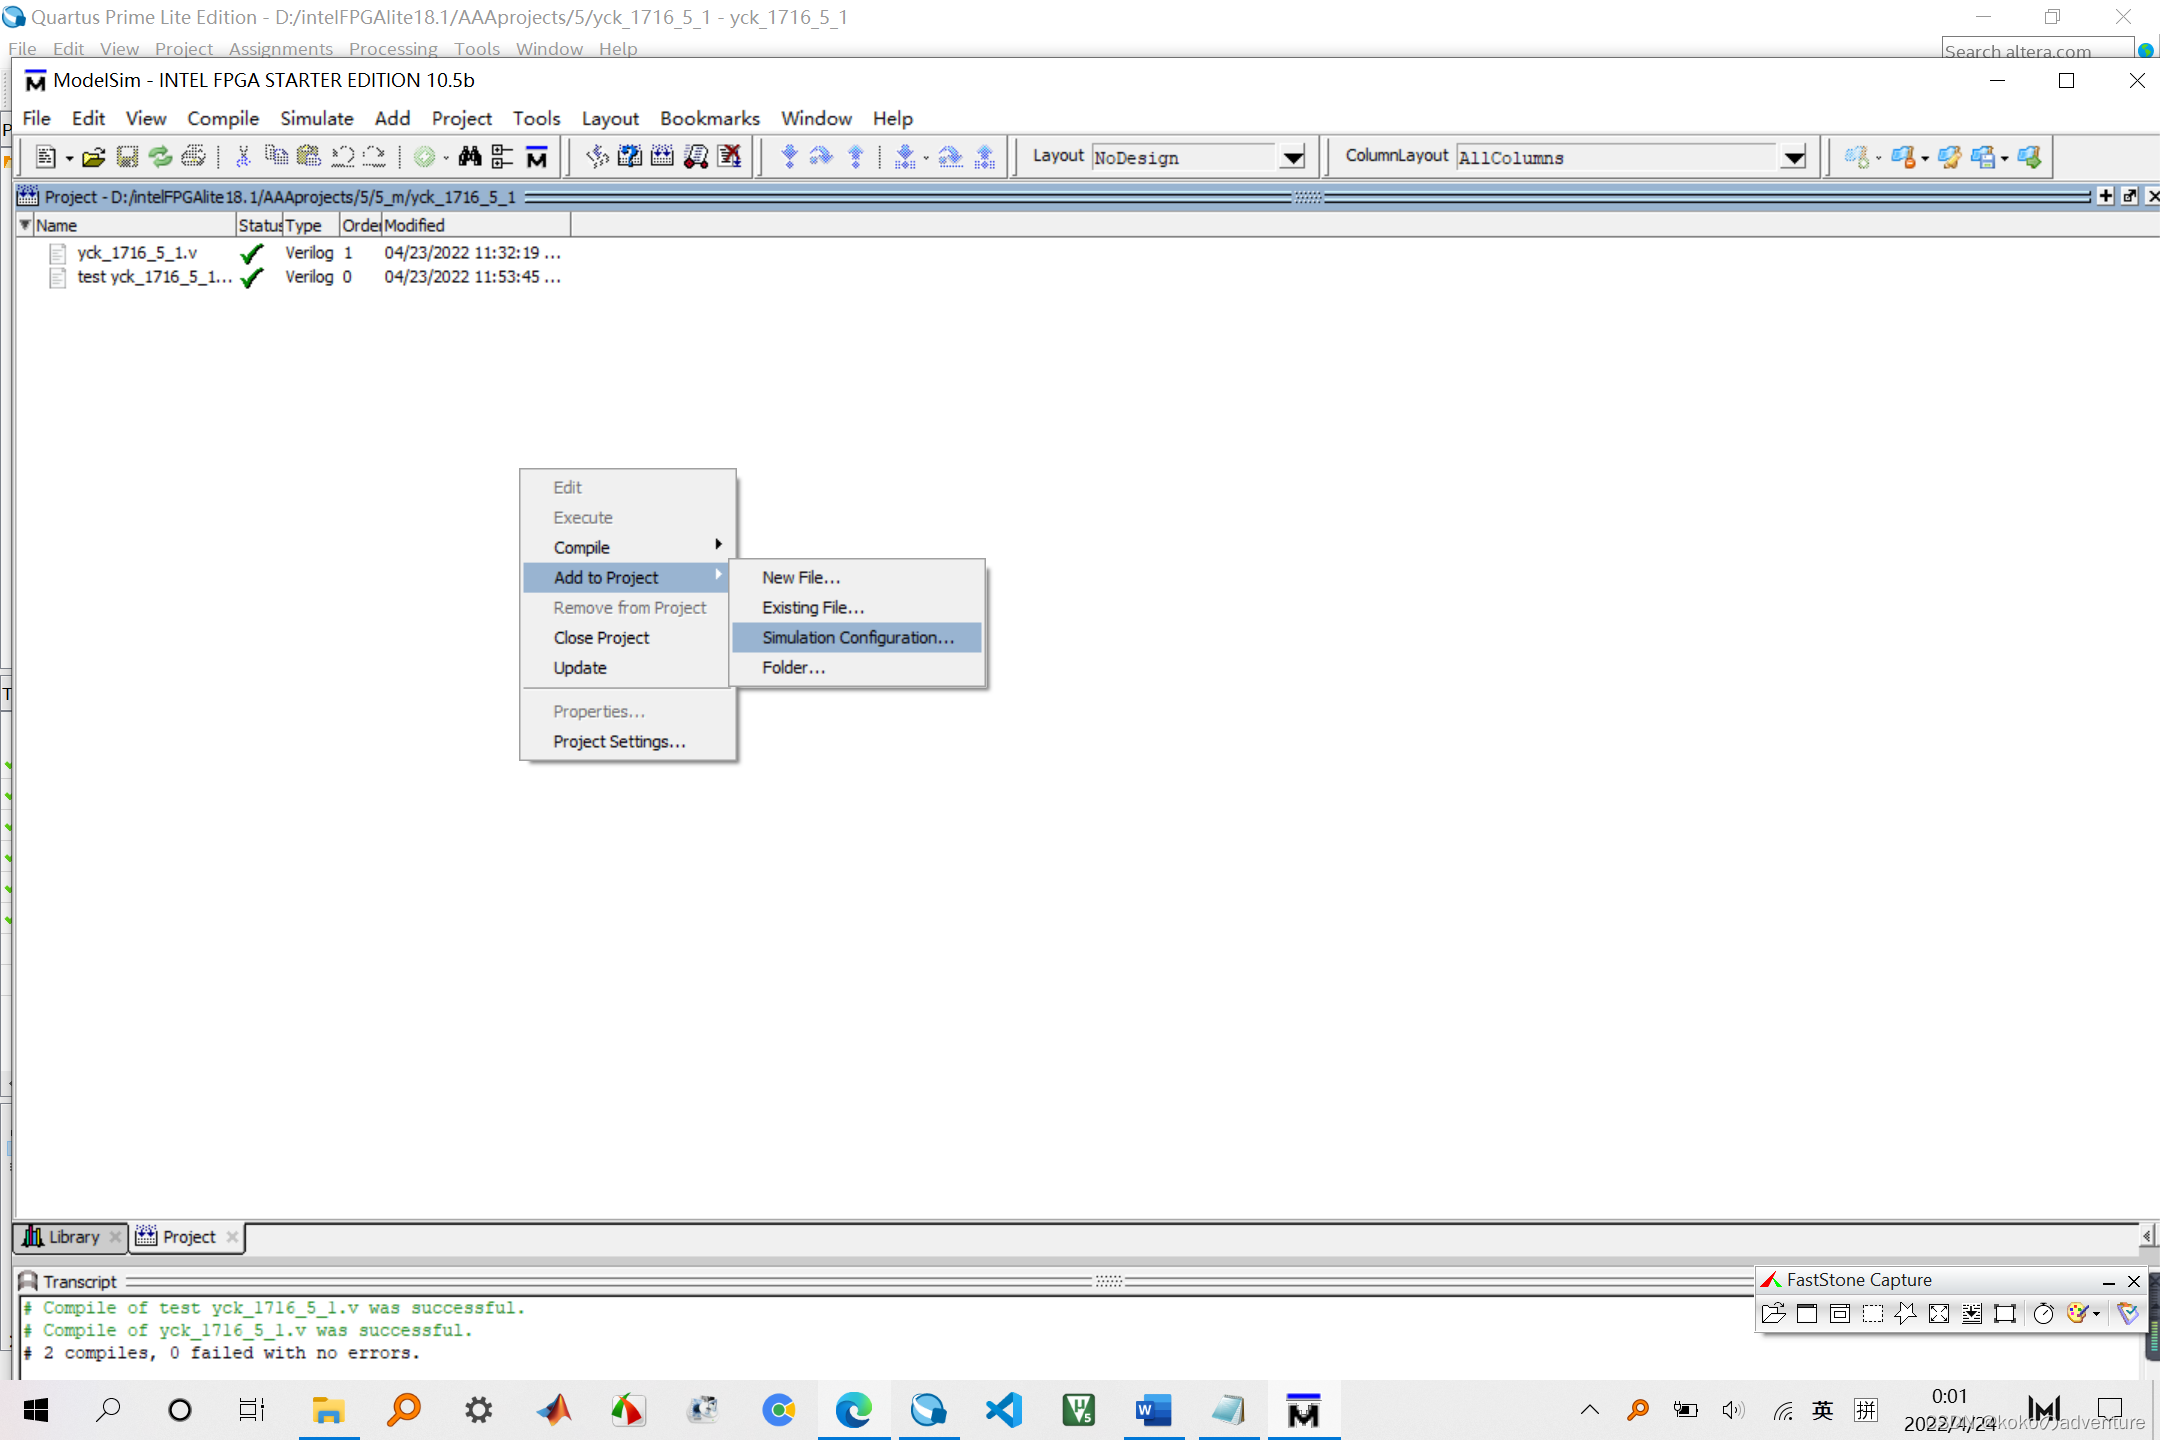Click the Copy toolbar icon
The width and height of the screenshot is (2160, 1440).
[276, 156]
